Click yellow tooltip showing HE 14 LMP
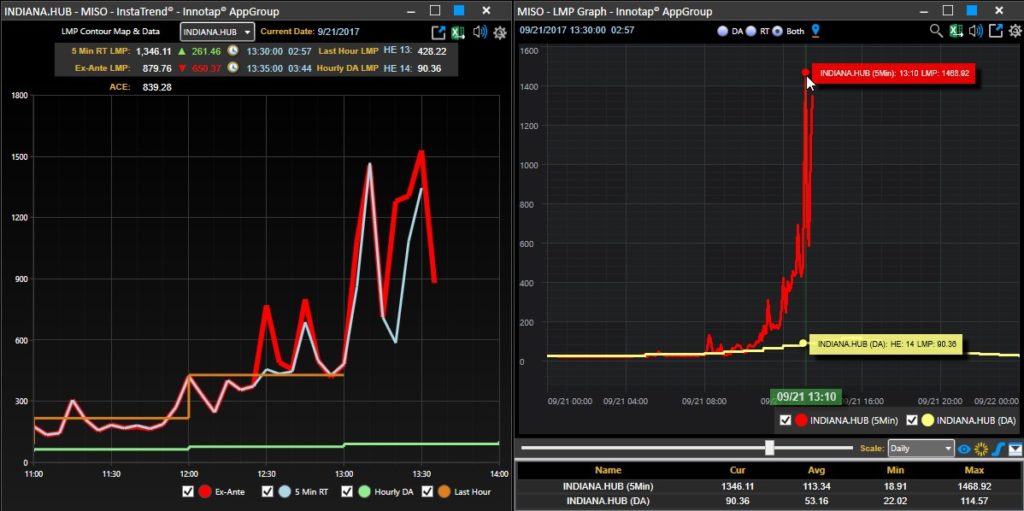This screenshot has width=1024, height=511. (x=886, y=344)
